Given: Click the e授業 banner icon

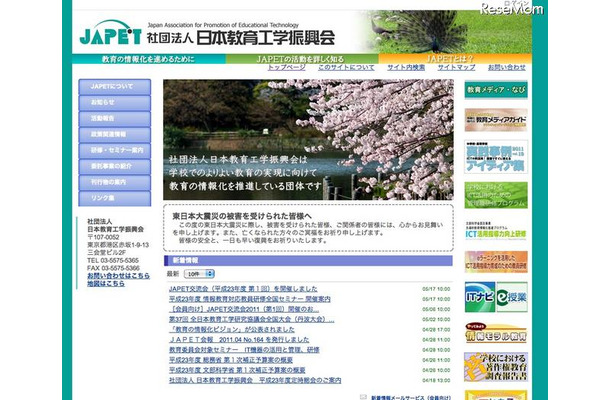Looking at the screenshot, I should tap(512, 297).
